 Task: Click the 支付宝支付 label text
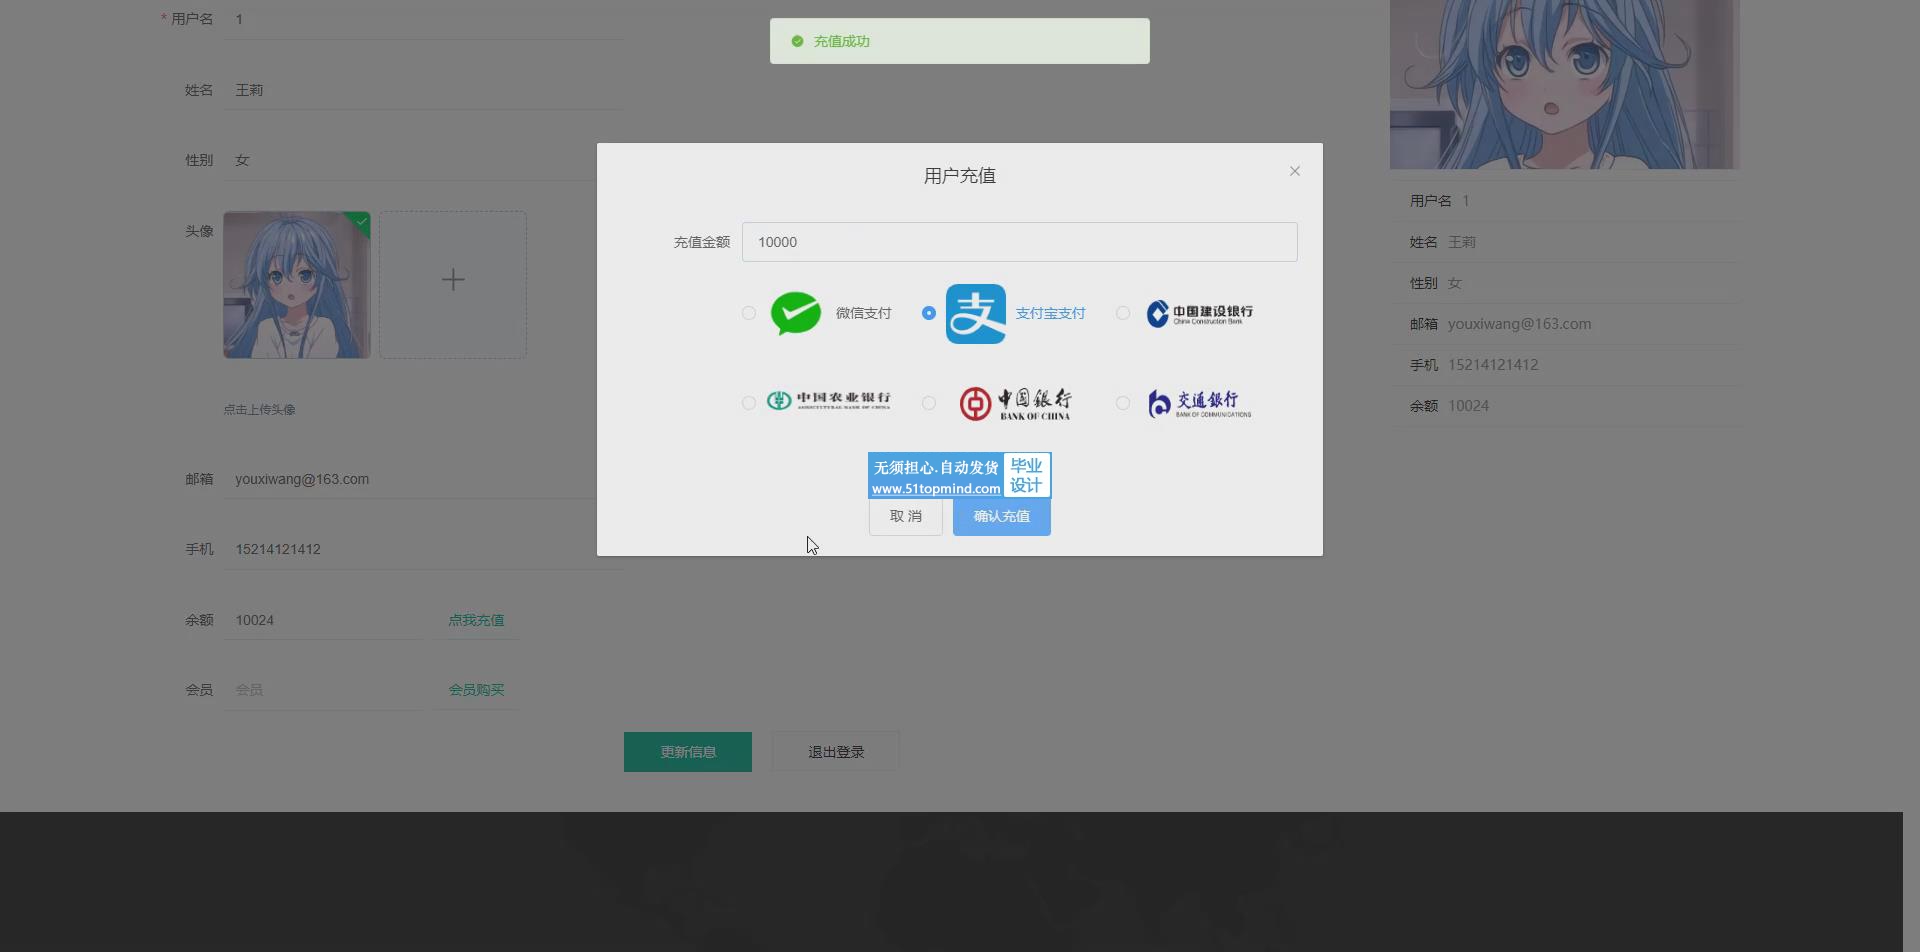(1050, 313)
